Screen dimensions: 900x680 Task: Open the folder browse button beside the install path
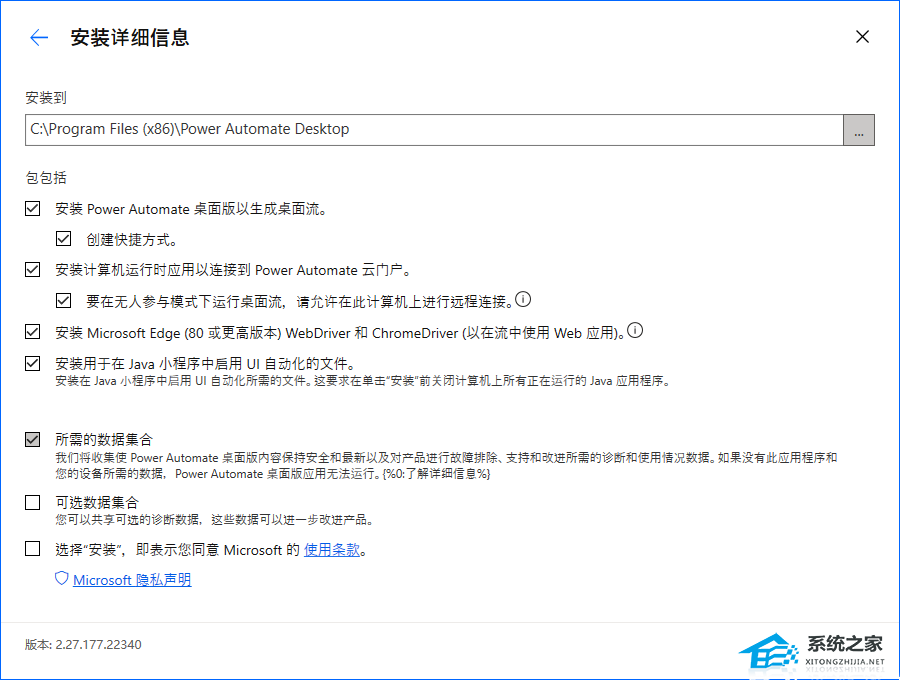tap(859, 130)
